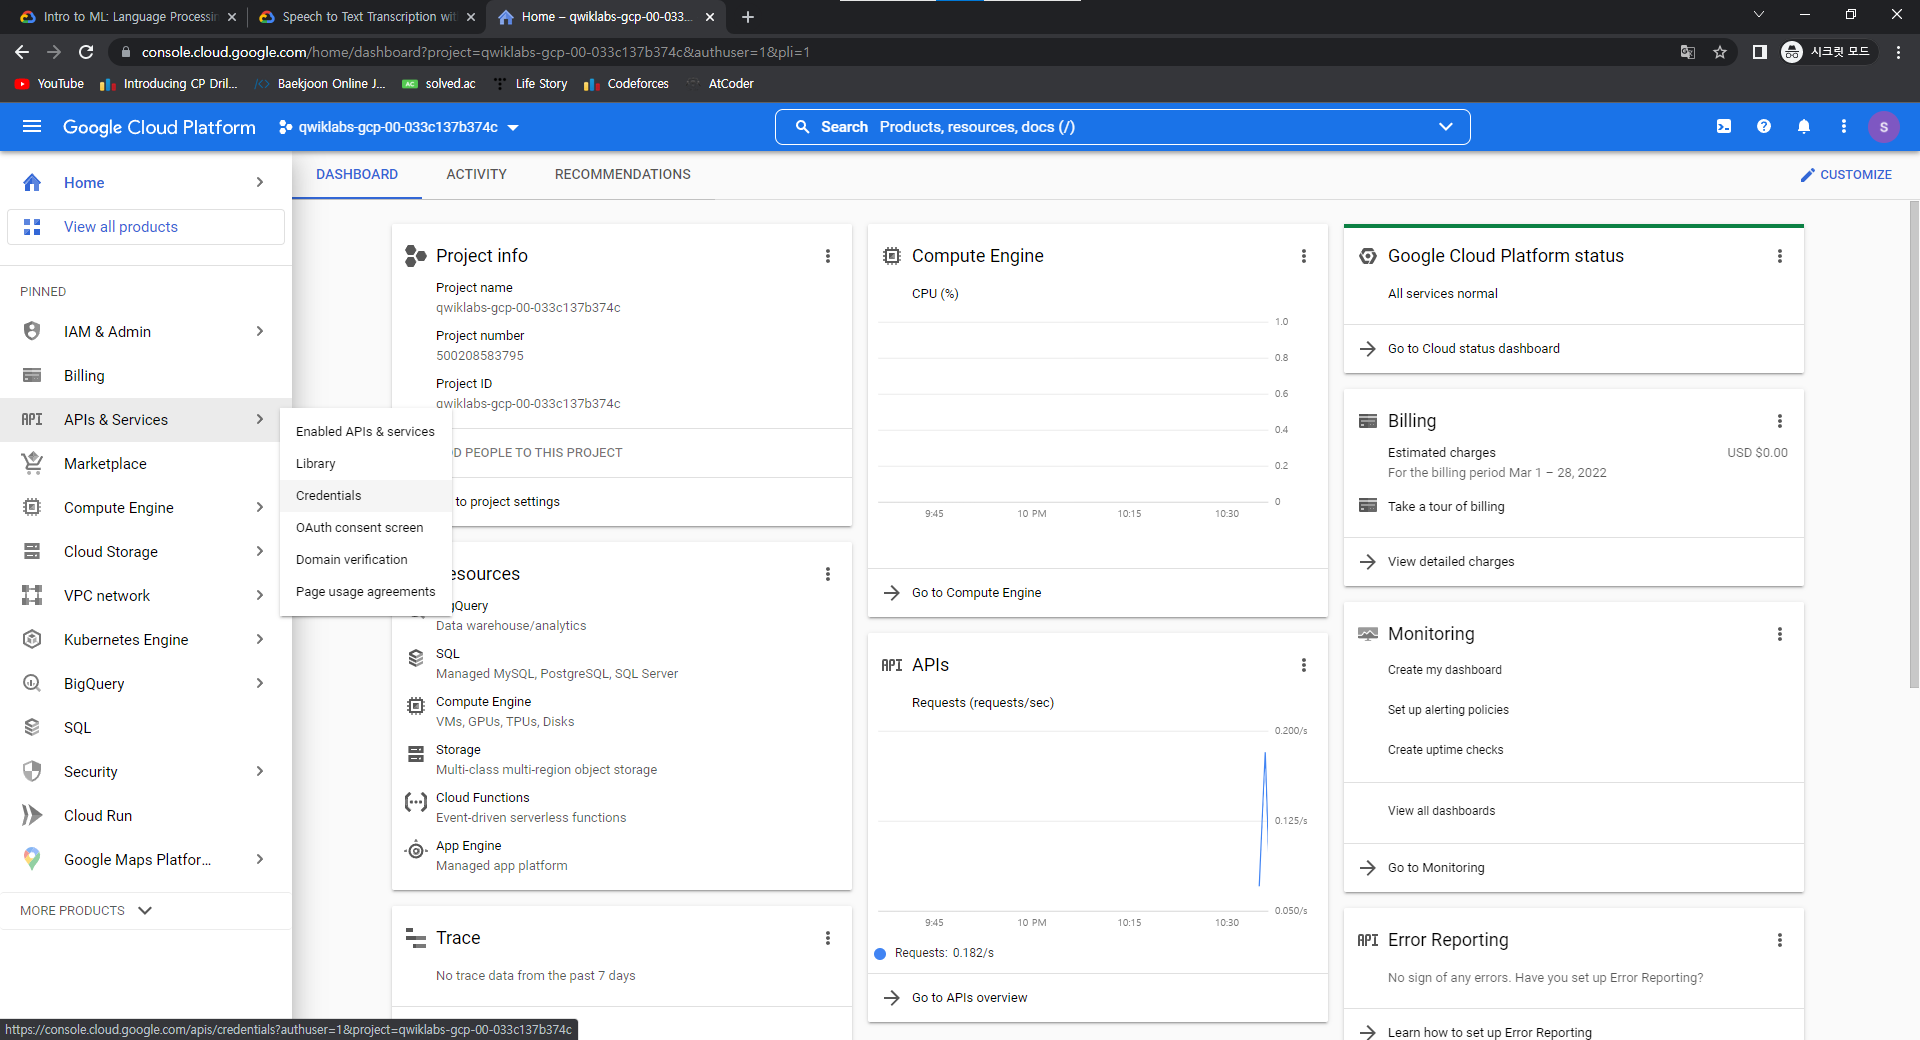Click the Marketplace cart icon
The height and width of the screenshot is (1040, 1920).
[x=32, y=463]
